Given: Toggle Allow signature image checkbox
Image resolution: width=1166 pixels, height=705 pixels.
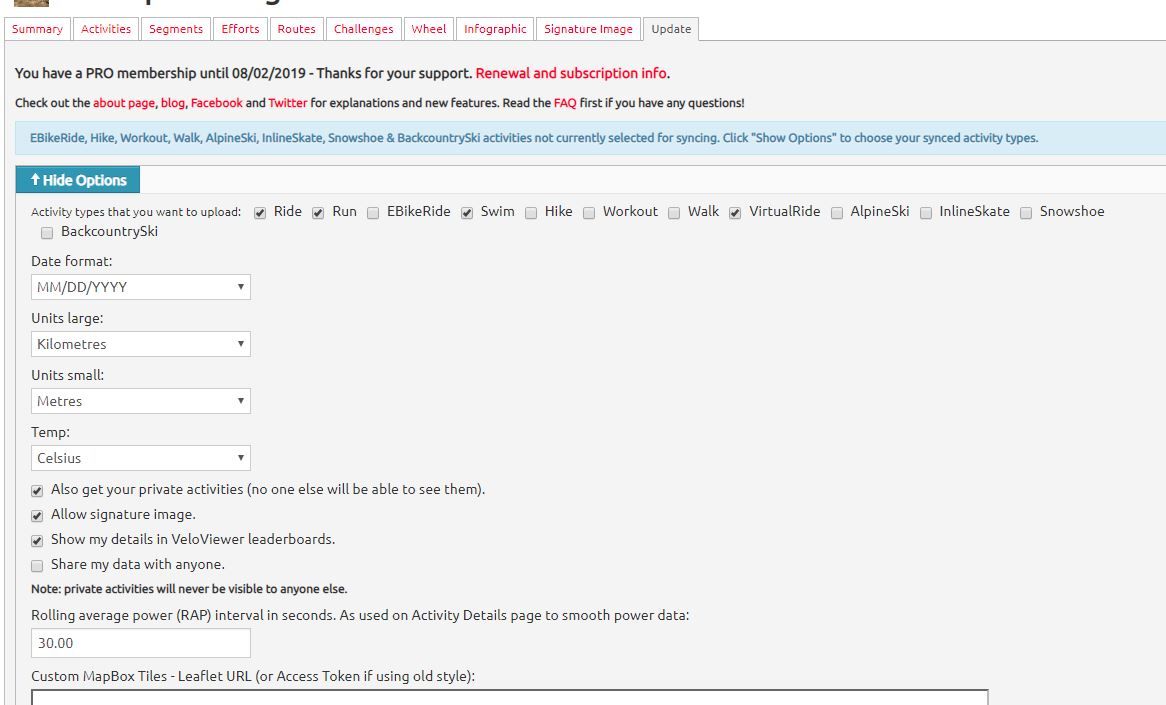Looking at the screenshot, I should pos(37,515).
